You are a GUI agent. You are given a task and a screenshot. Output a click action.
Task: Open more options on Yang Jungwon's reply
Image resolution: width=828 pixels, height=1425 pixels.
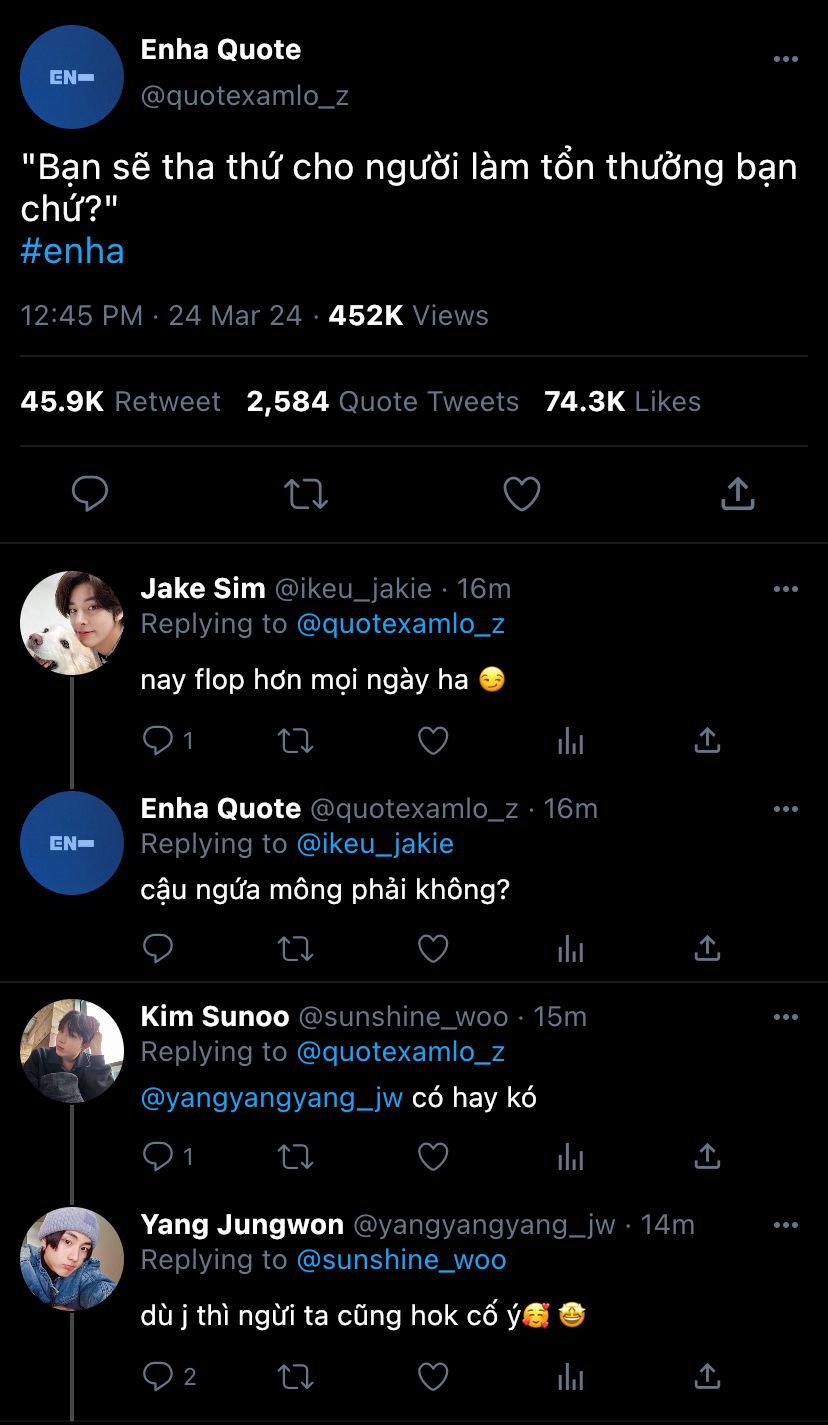786,1225
